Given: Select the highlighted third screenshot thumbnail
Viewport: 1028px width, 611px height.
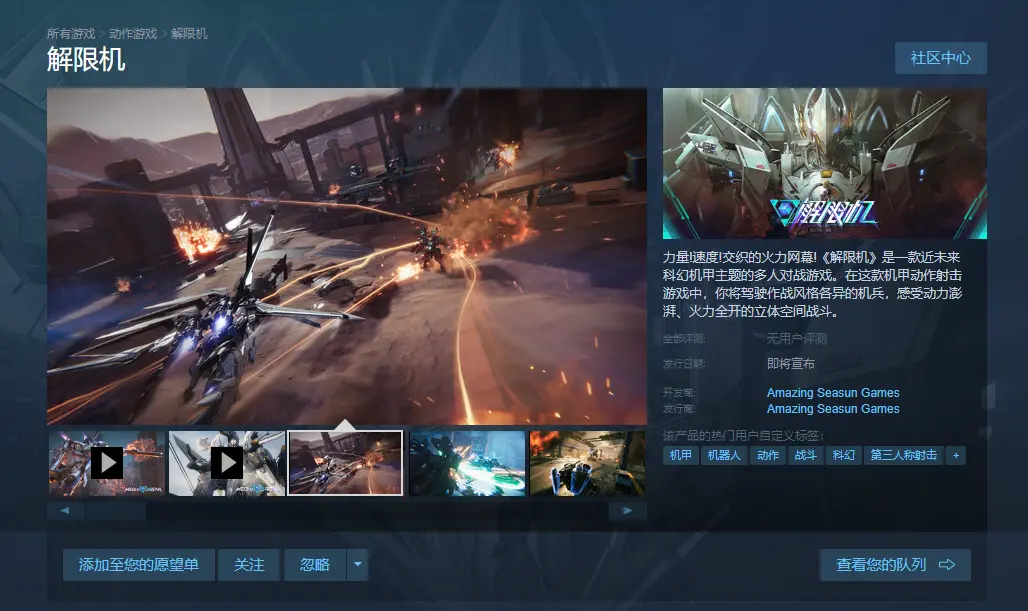Looking at the screenshot, I should [x=346, y=463].
